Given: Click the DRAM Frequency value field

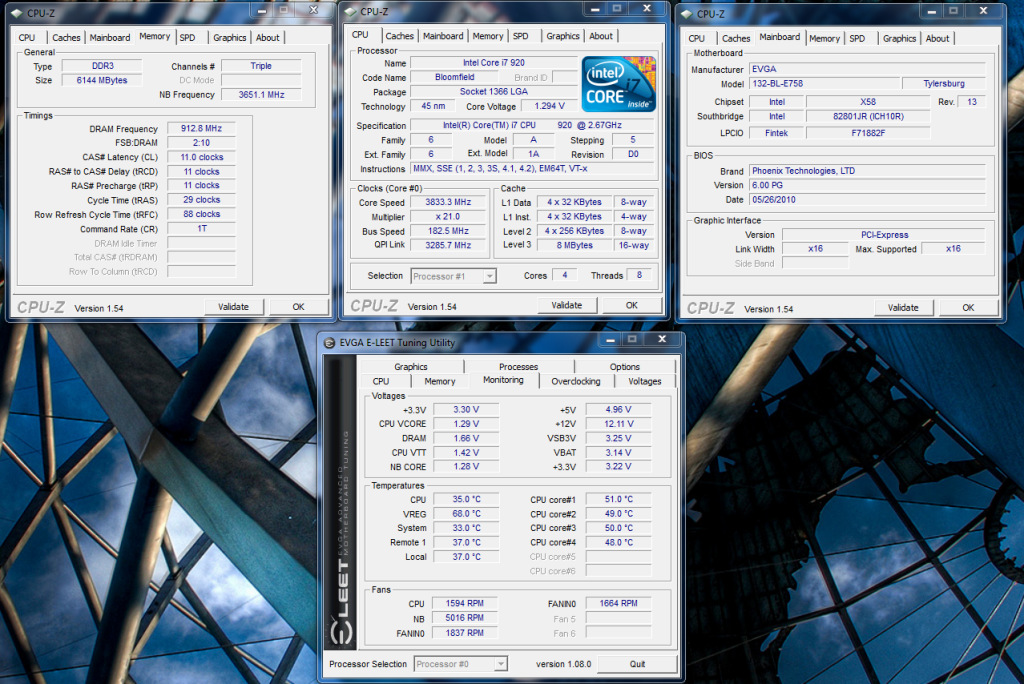Looking at the screenshot, I should tap(201, 129).
